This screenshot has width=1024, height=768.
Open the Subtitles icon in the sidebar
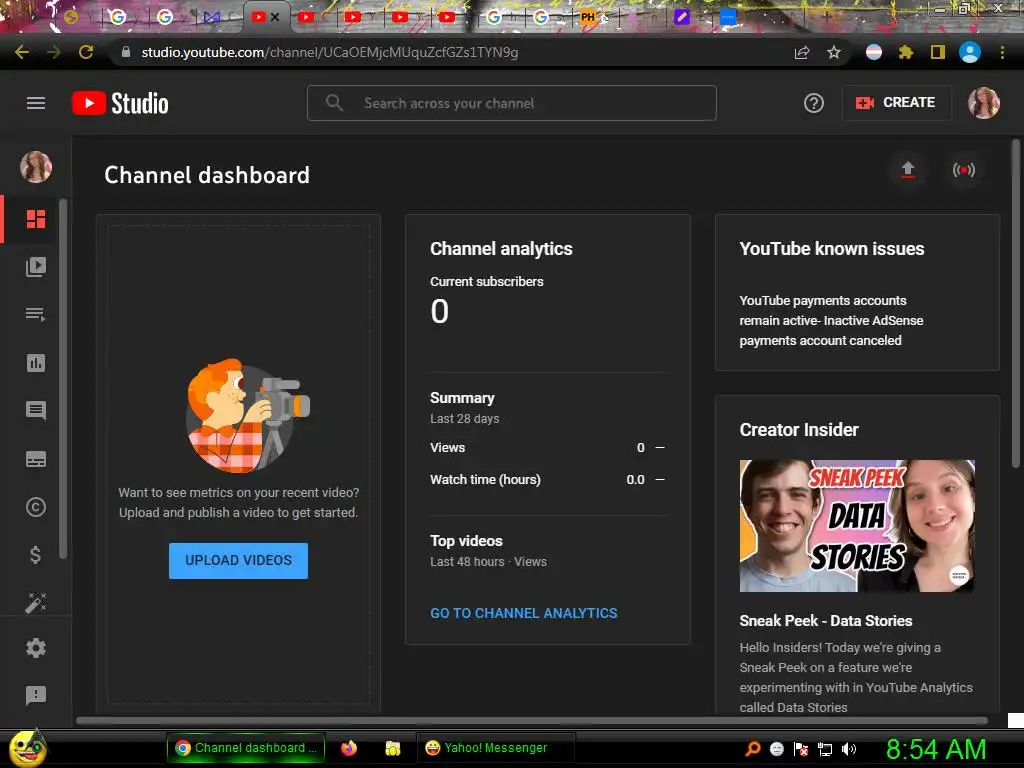point(36,459)
